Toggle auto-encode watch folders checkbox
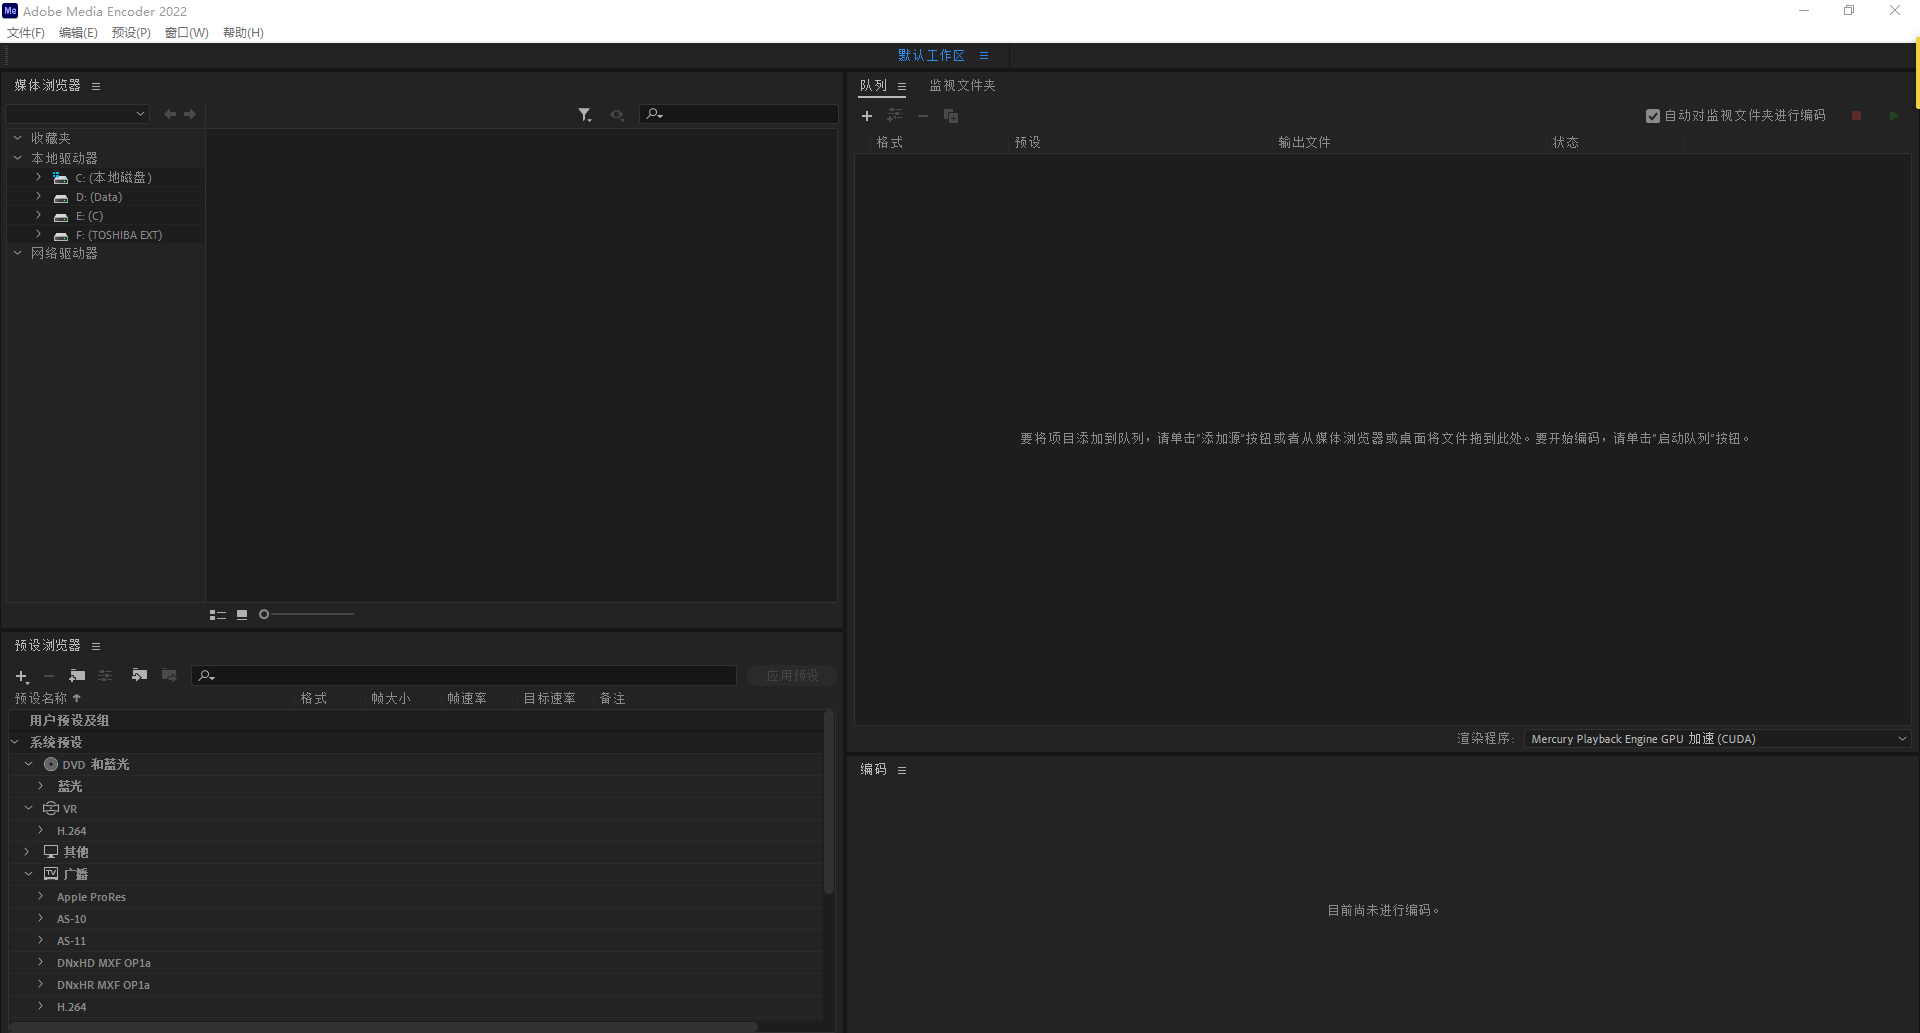The width and height of the screenshot is (1920, 1033). 1653,116
